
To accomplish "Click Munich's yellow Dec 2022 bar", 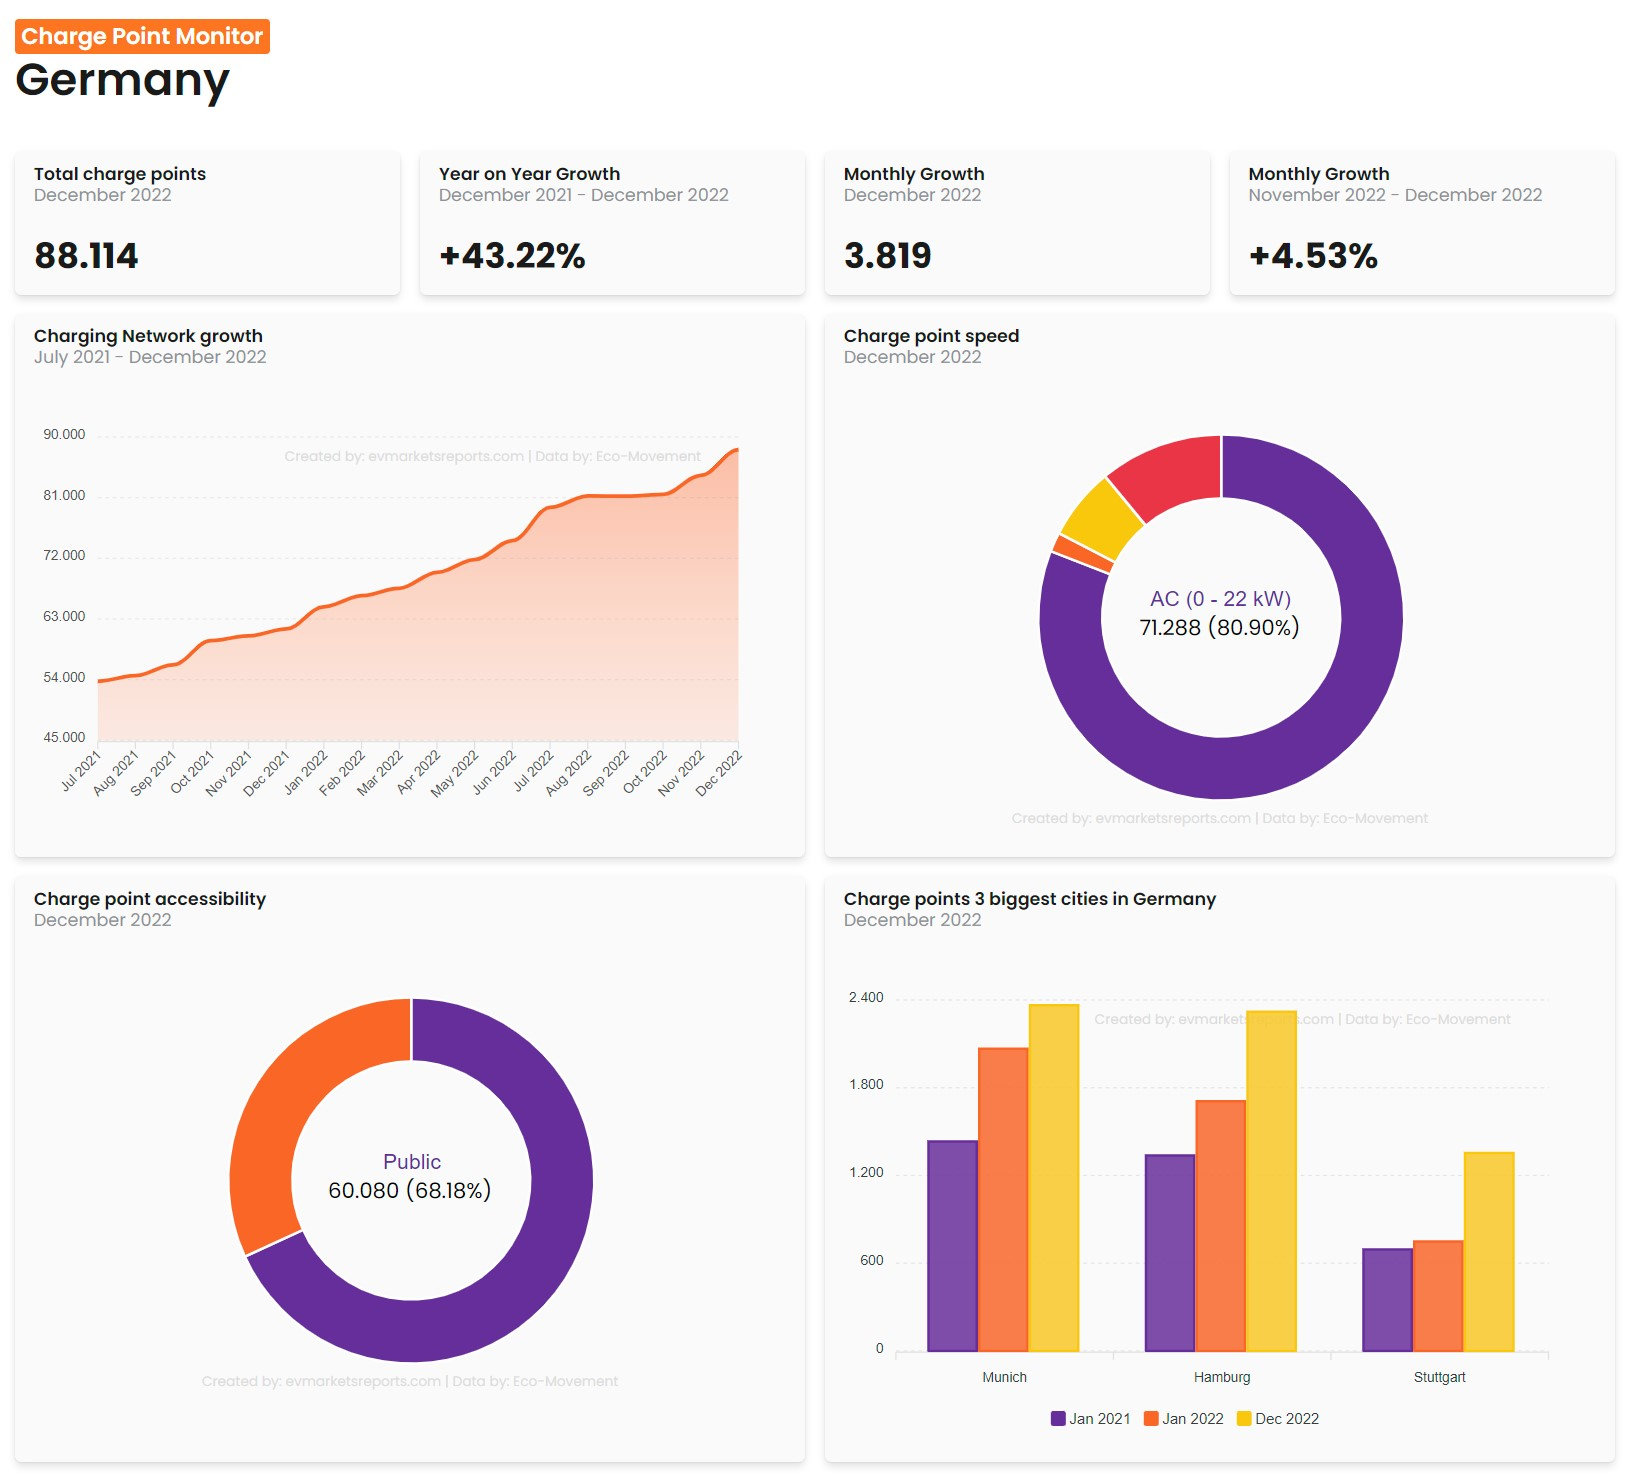I will click(1054, 1178).
